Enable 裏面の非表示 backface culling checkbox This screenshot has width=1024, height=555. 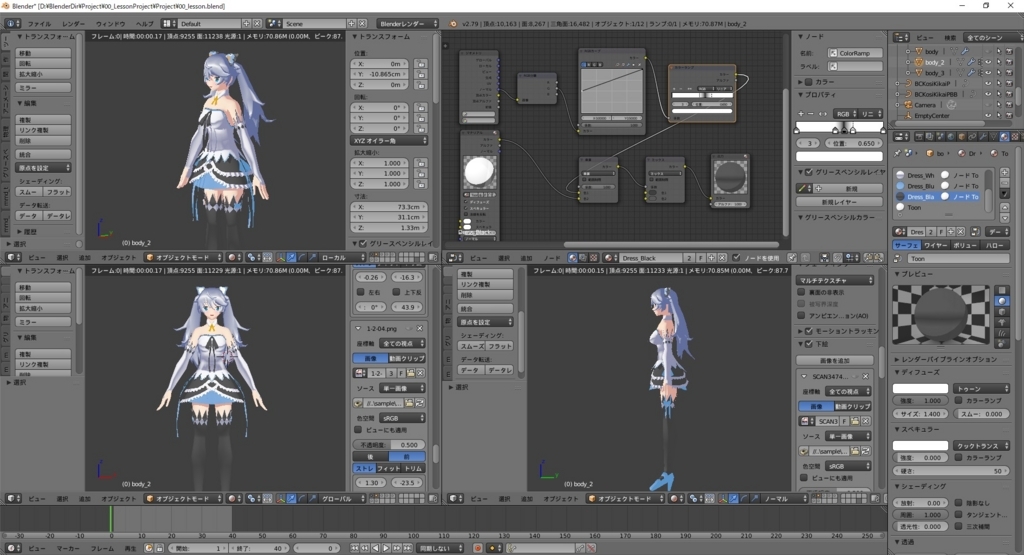click(801, 292)
